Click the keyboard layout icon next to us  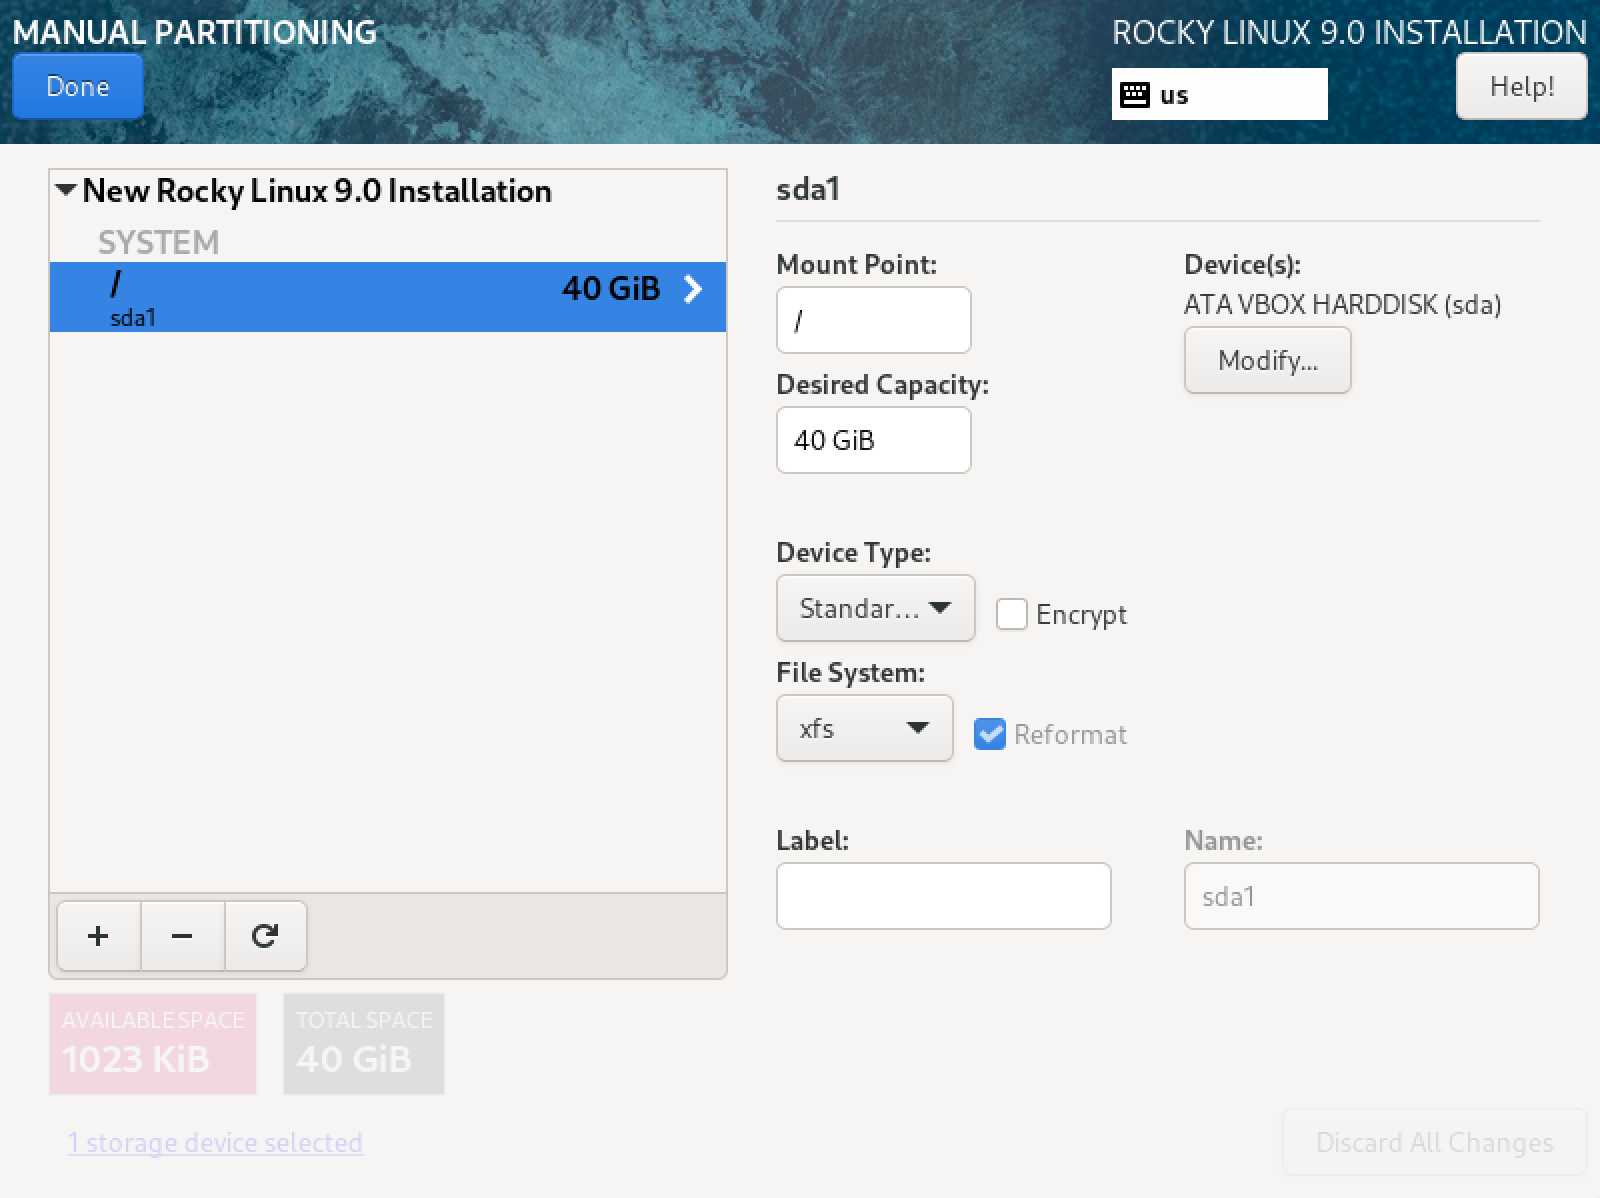pyautogui.click(x=1135, y=95)
